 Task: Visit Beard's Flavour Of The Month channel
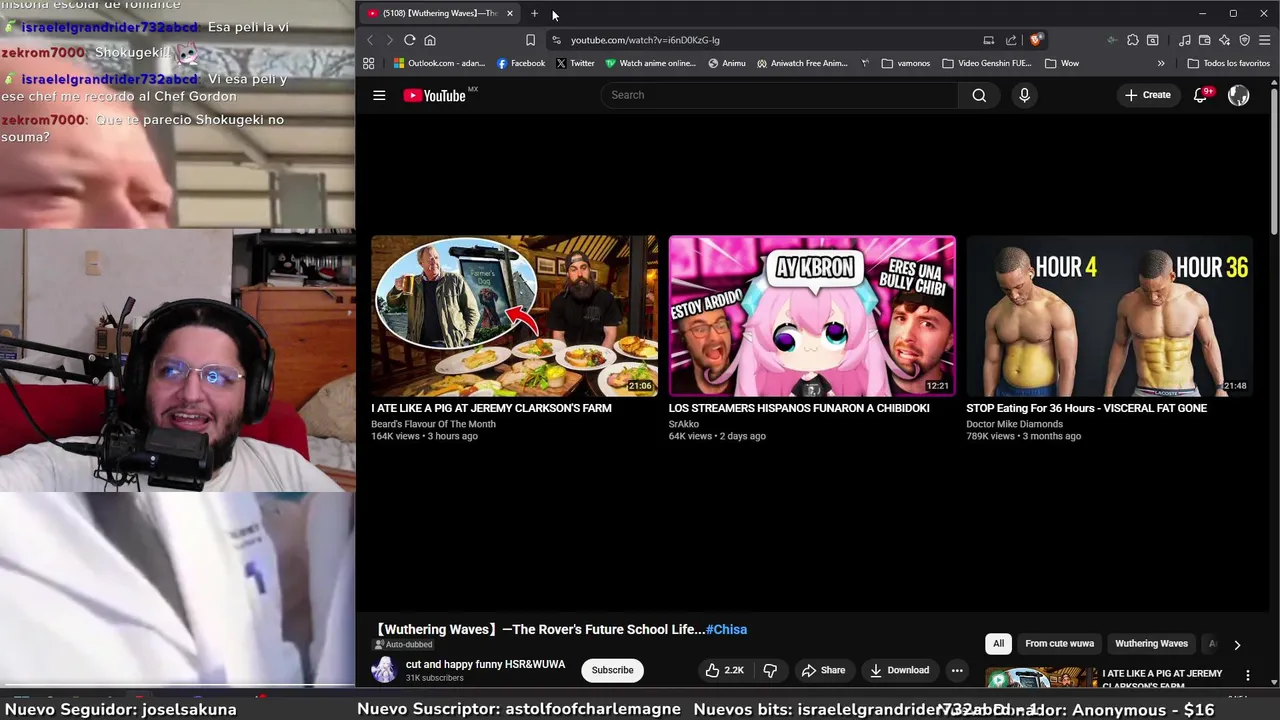click(433, 424)
